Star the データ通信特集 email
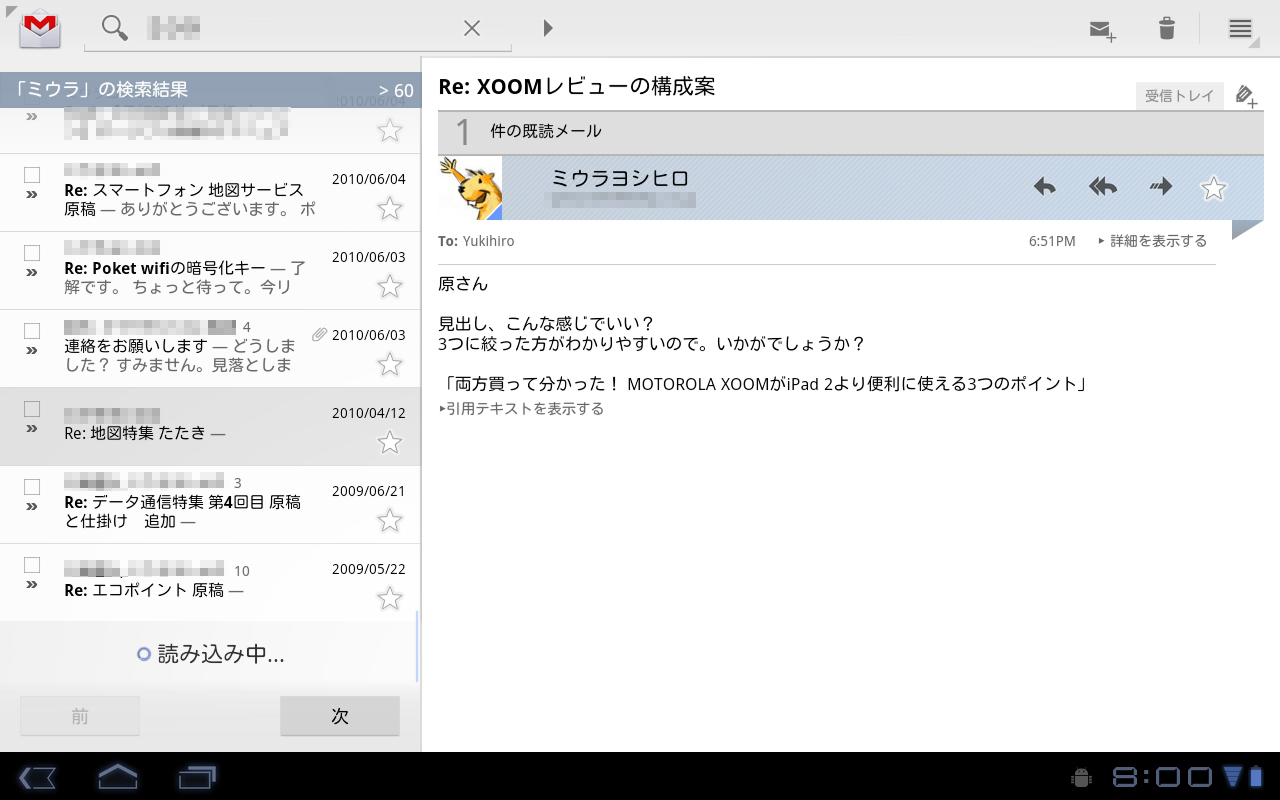1280x800 pixels. [x=390, y=520]
